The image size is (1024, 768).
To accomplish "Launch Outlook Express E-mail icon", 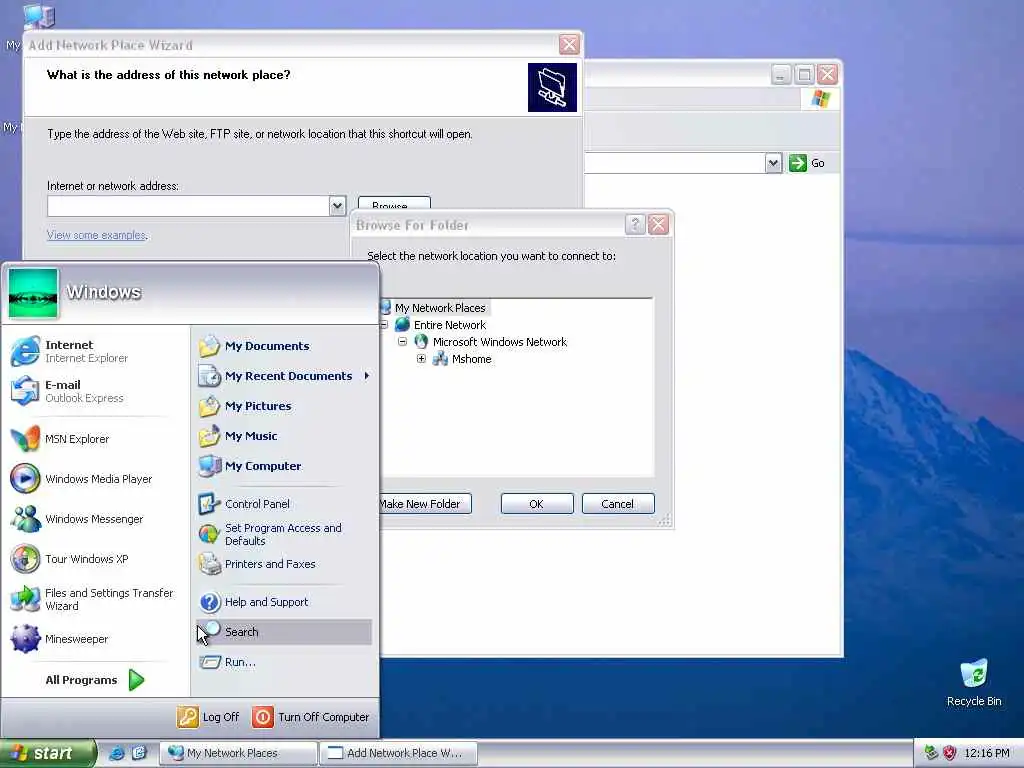I will (x=25, y=391).
